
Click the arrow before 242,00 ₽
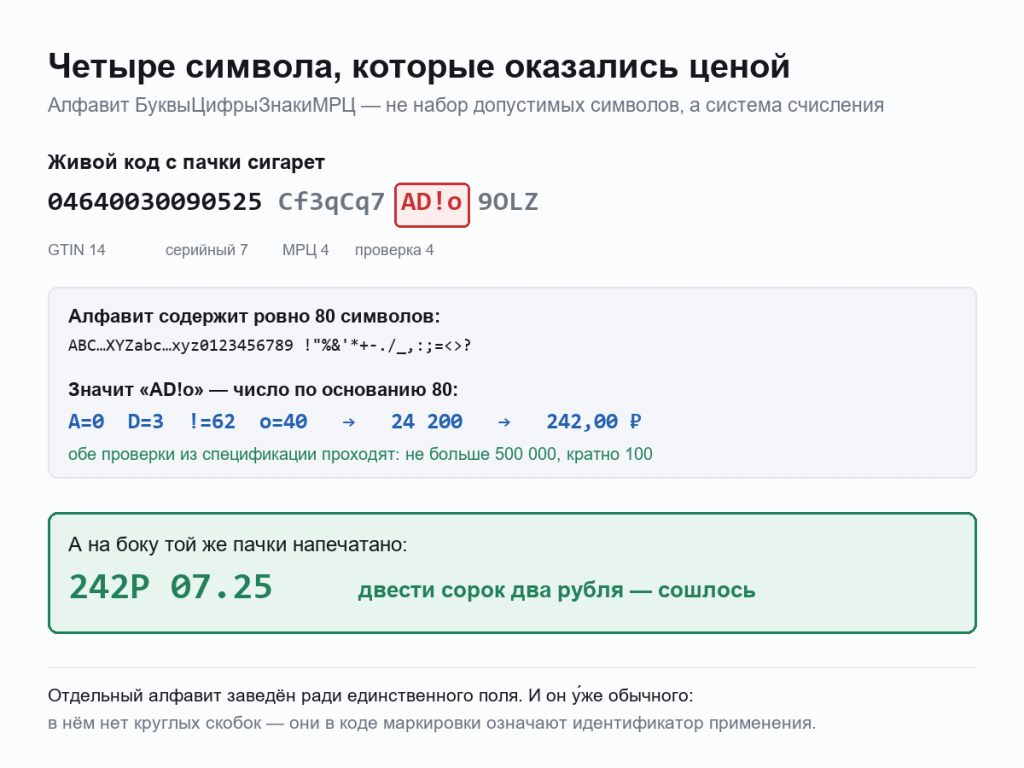(504, 423)
